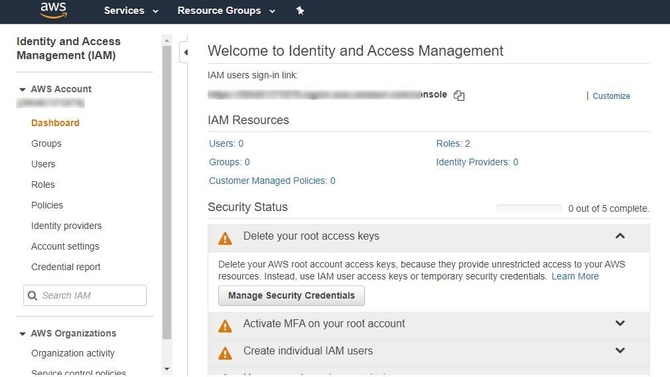The width and height of the screenshot is (670, 377).
Task: Click the Manage Security Credentials button
Action: 291,295
